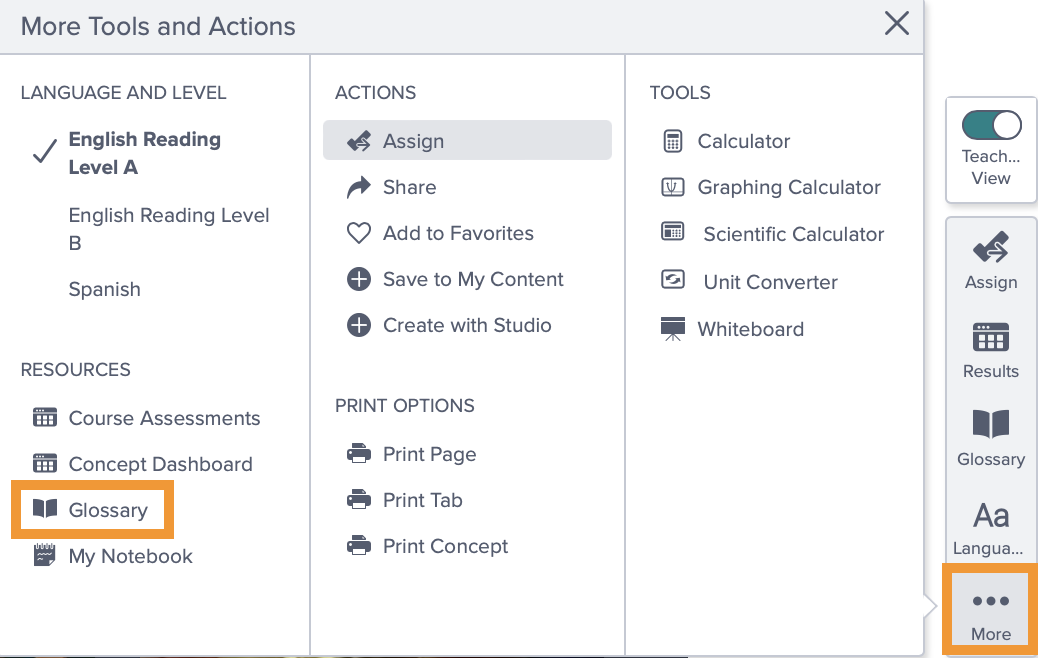This screenshot has width=1038, height=658.
Task: Select English Reading Level B
Action: tap(169, 229)
